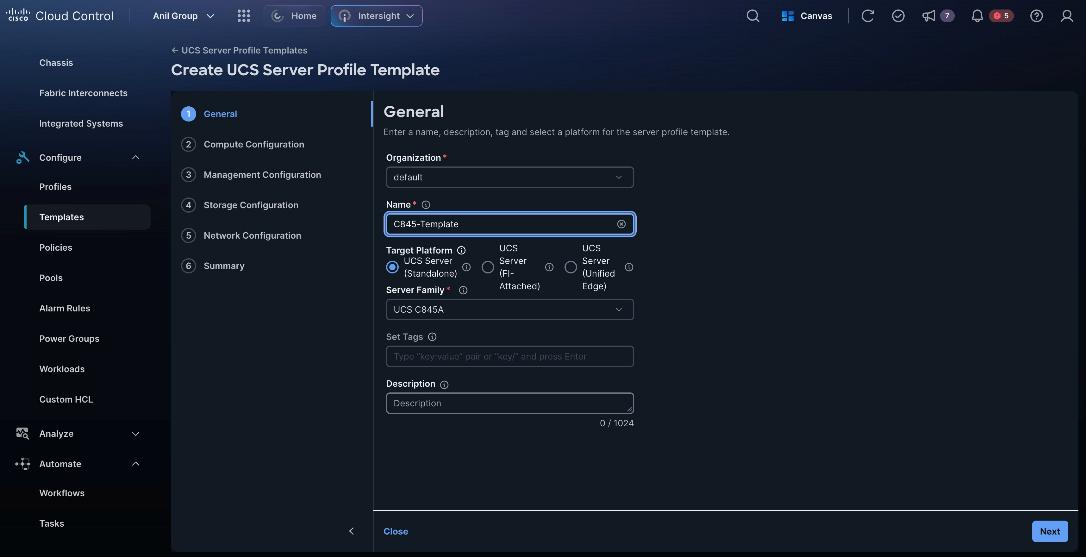
Task: Click the Target Platform info icon
Action: click(461, 250)
